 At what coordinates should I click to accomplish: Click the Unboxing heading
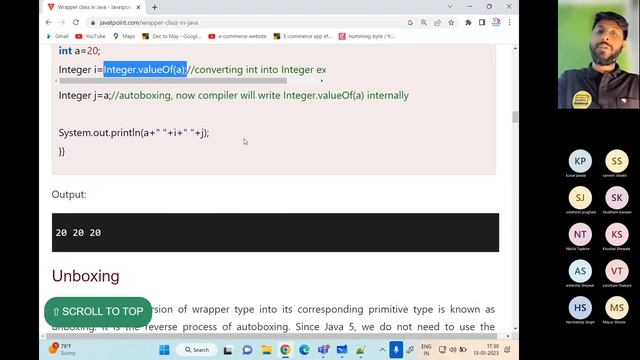click(86, 276)
